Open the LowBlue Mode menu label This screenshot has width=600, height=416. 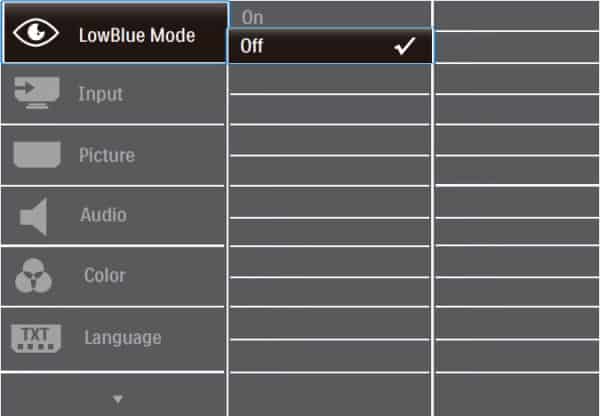137,34
